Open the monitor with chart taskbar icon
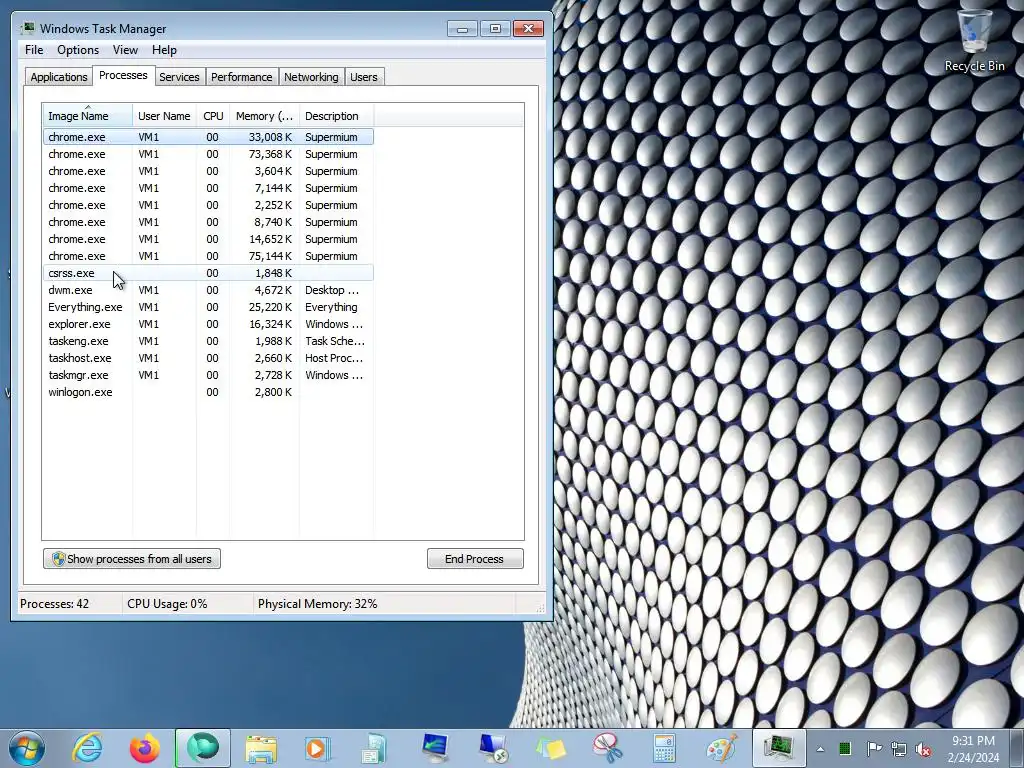This screenshot has height=768, width=1024. coord(434,748)
